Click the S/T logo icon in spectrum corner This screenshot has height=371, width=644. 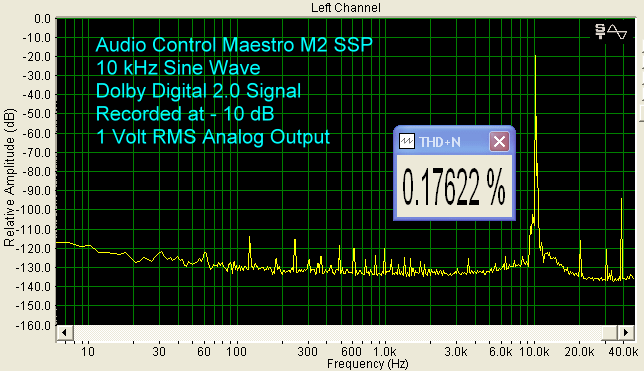[600, 32]
